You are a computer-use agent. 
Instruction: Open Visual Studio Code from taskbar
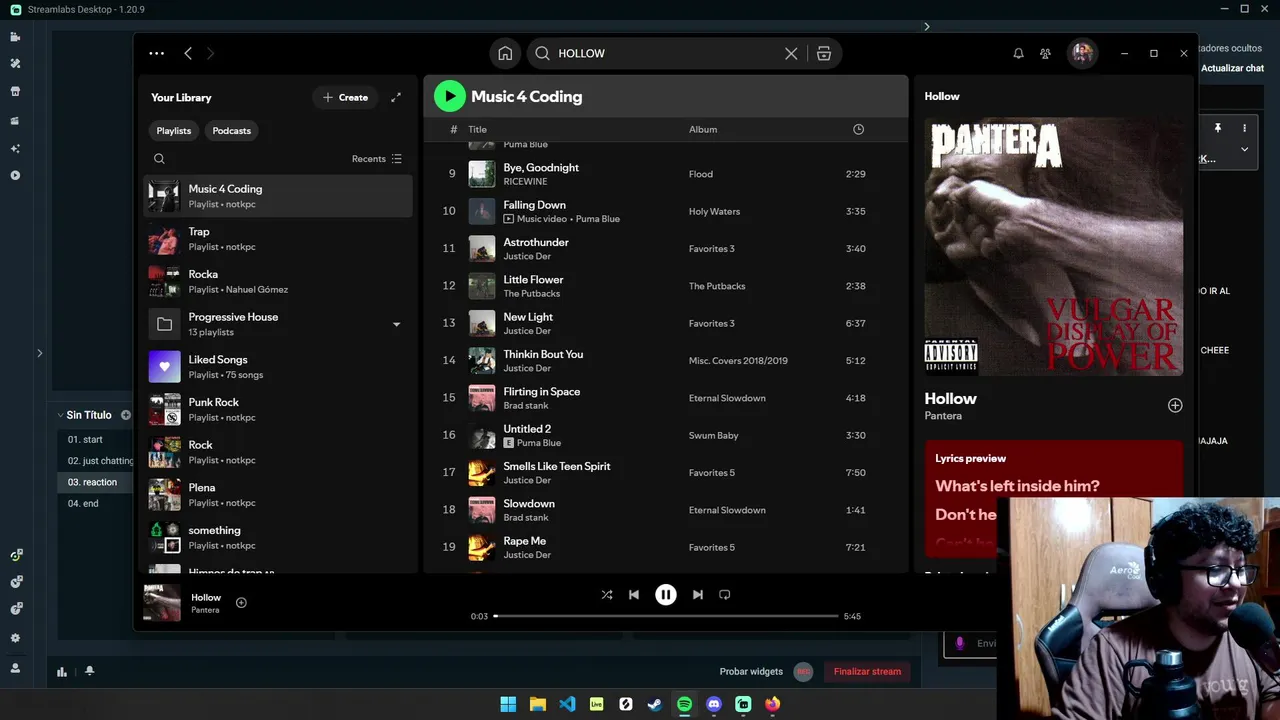(567, 704)
